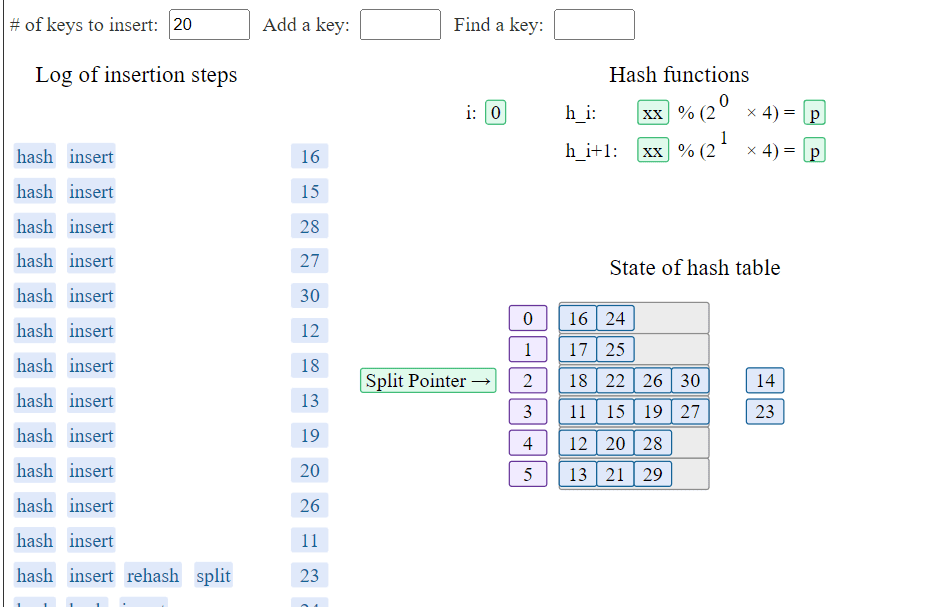The width and height of the screenshot is (948, 607).
Task: Click insert step in the row for key 28
Action: click(x=91, y=227)
